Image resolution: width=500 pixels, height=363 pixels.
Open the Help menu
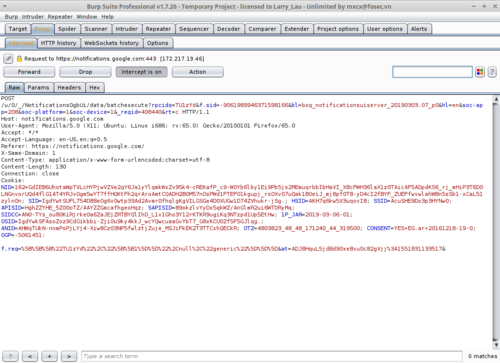pyautogui.click(x=107, y=17)
